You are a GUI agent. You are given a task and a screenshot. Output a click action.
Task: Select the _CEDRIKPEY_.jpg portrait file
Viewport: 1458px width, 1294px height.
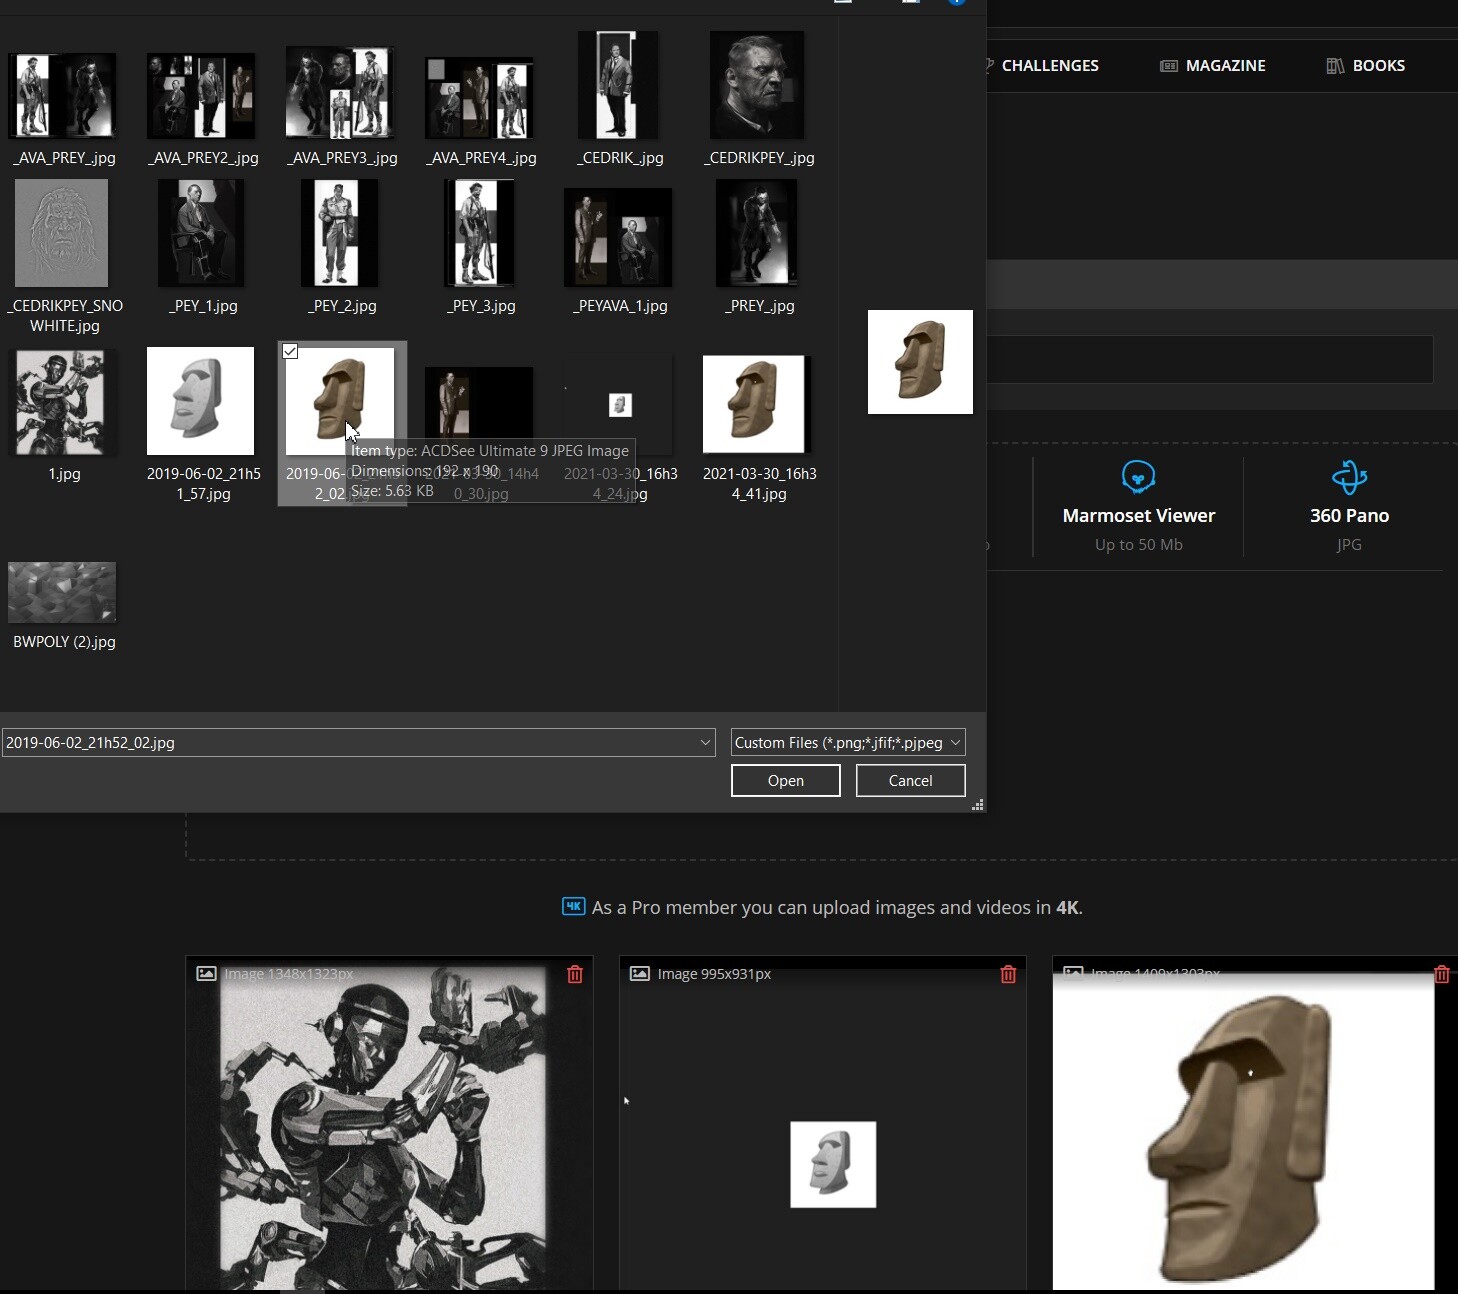click(x=757, y=85)
